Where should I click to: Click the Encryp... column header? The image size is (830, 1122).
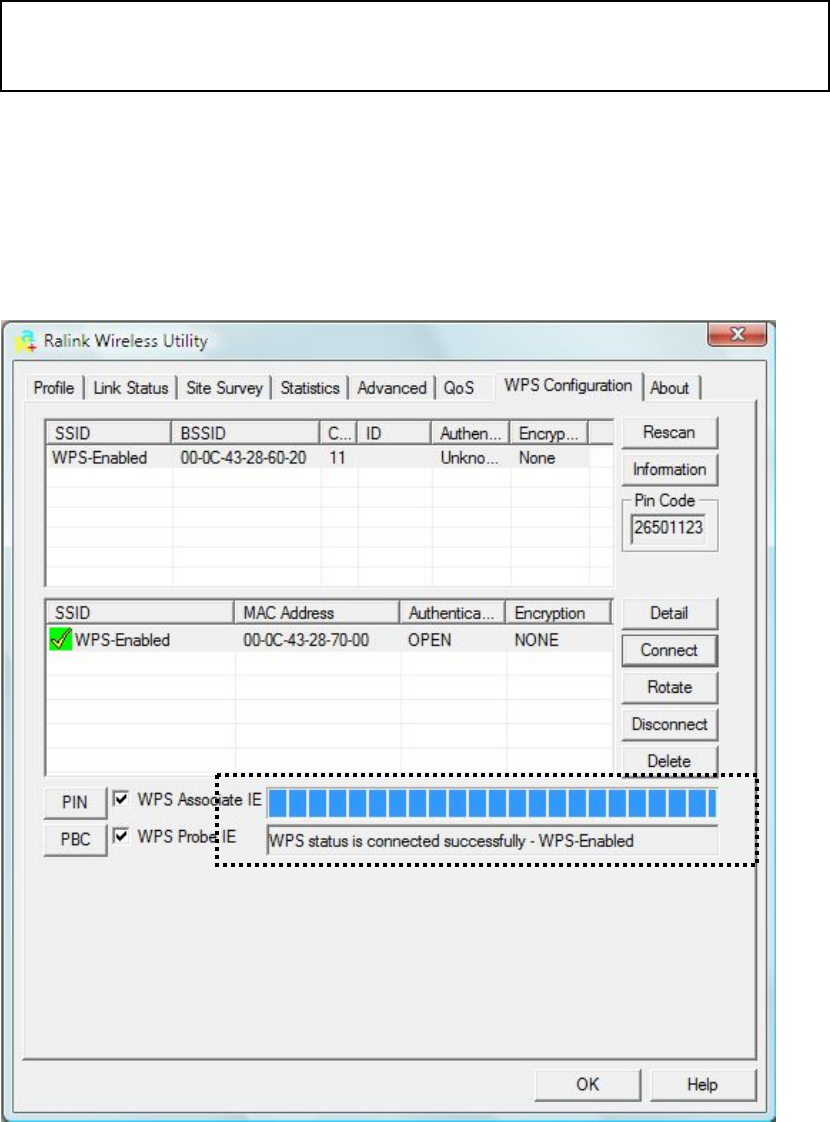click(549, 433)
